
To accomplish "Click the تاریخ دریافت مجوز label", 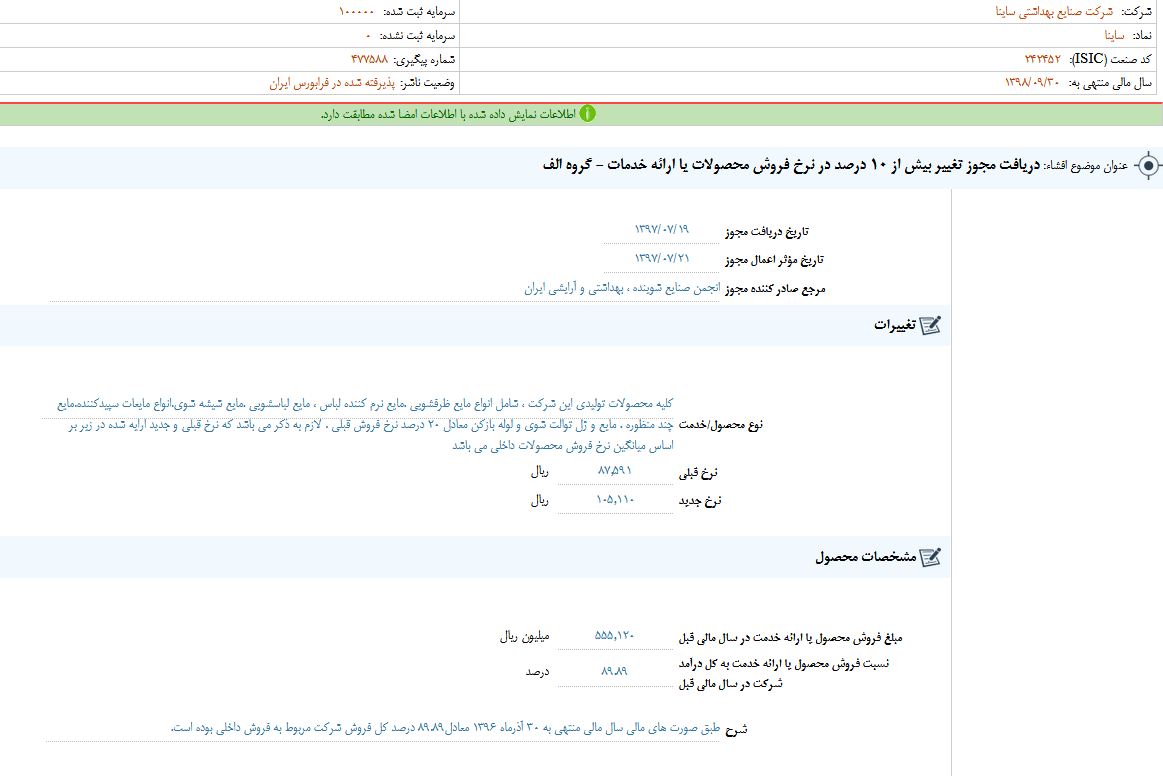I will click(x=767, y=231).
